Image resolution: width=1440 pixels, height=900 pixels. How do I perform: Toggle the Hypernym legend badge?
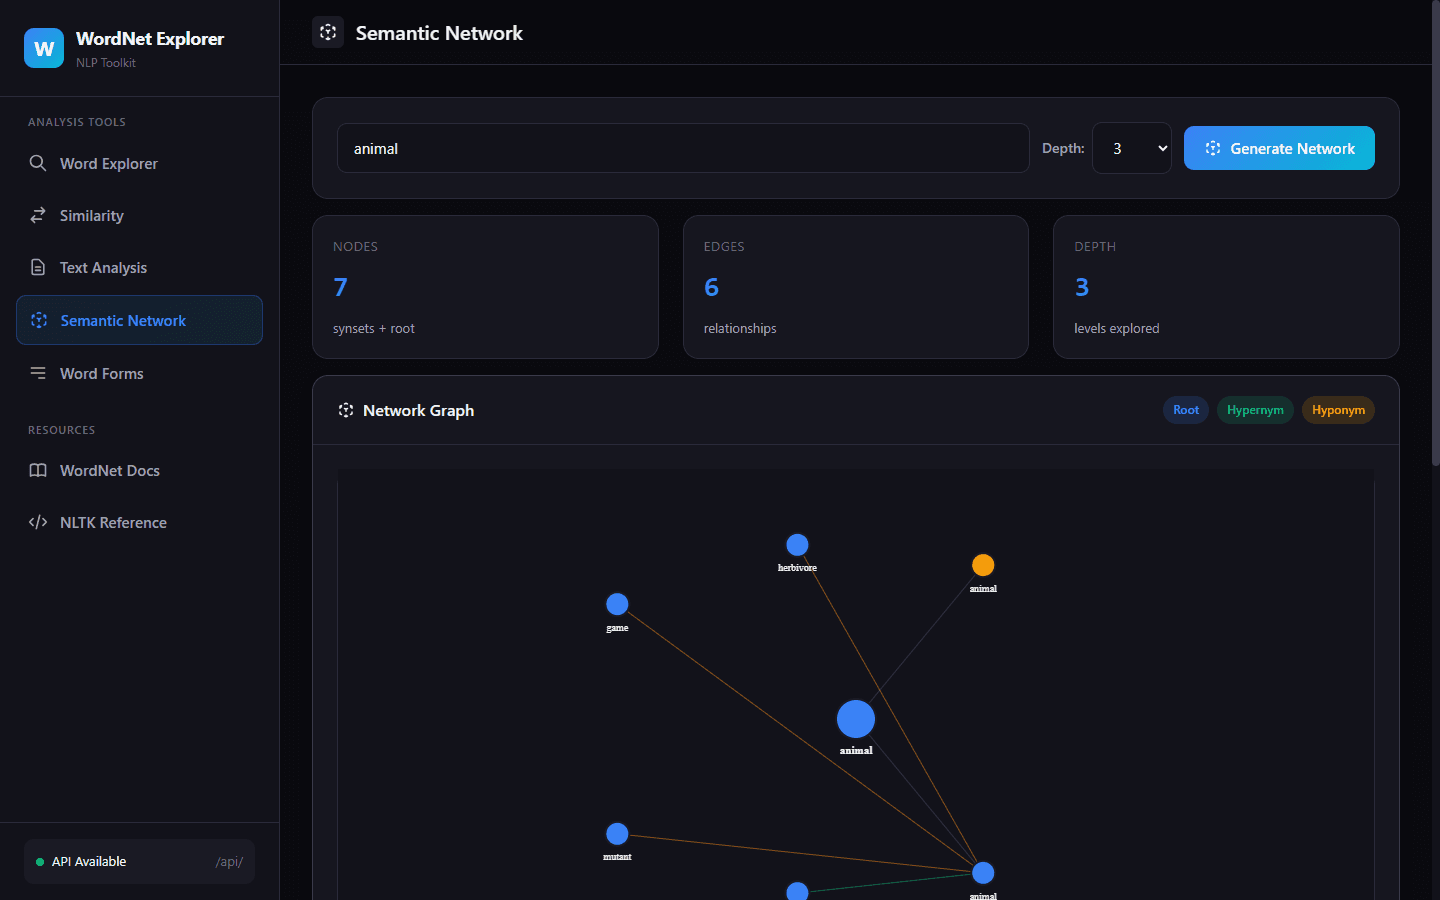1255,410
